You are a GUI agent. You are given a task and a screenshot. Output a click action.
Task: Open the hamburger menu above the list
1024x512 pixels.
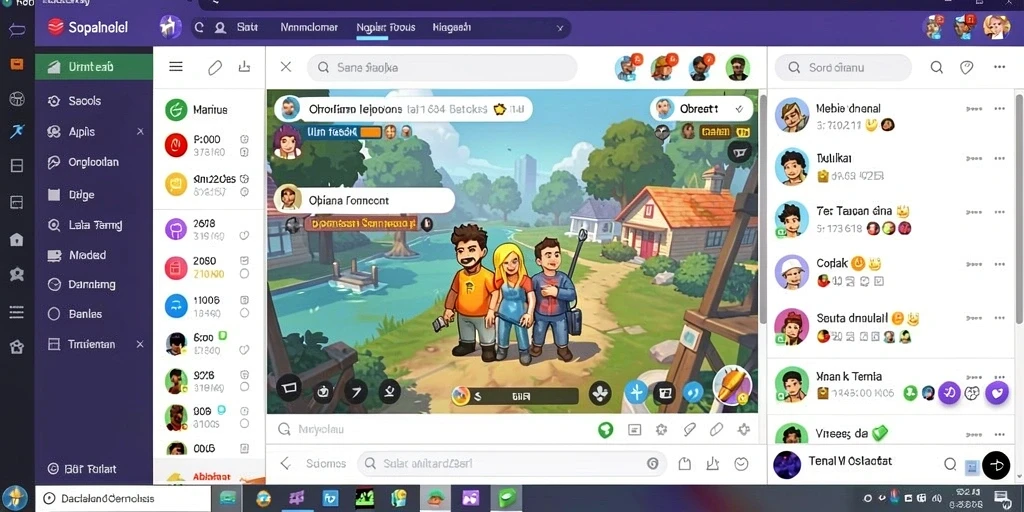(176, 67)
